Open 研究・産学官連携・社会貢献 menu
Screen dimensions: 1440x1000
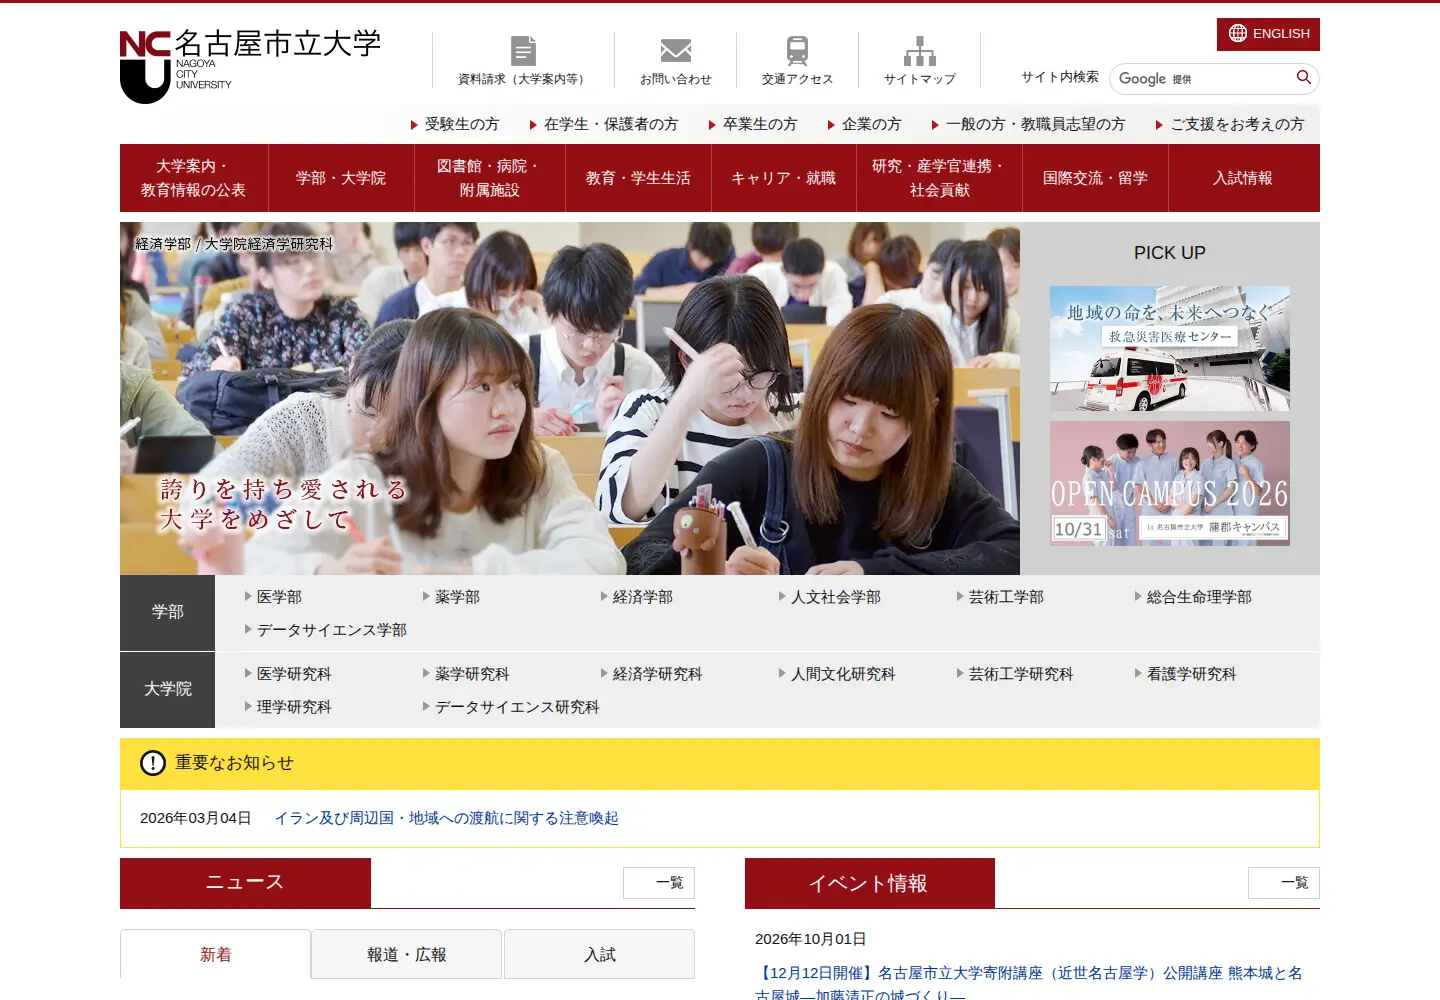click(939, 178)
